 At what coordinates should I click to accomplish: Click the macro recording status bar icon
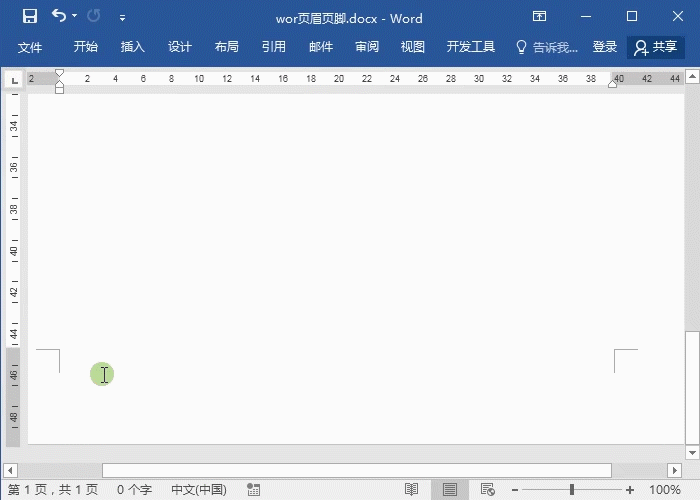[x=254, y=490]
